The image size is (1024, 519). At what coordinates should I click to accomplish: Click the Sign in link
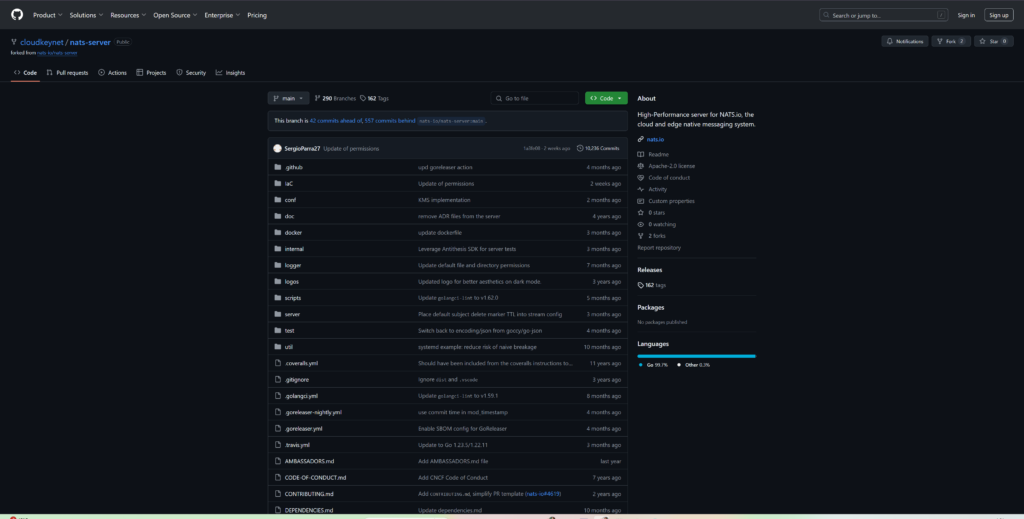click(966, 15)
